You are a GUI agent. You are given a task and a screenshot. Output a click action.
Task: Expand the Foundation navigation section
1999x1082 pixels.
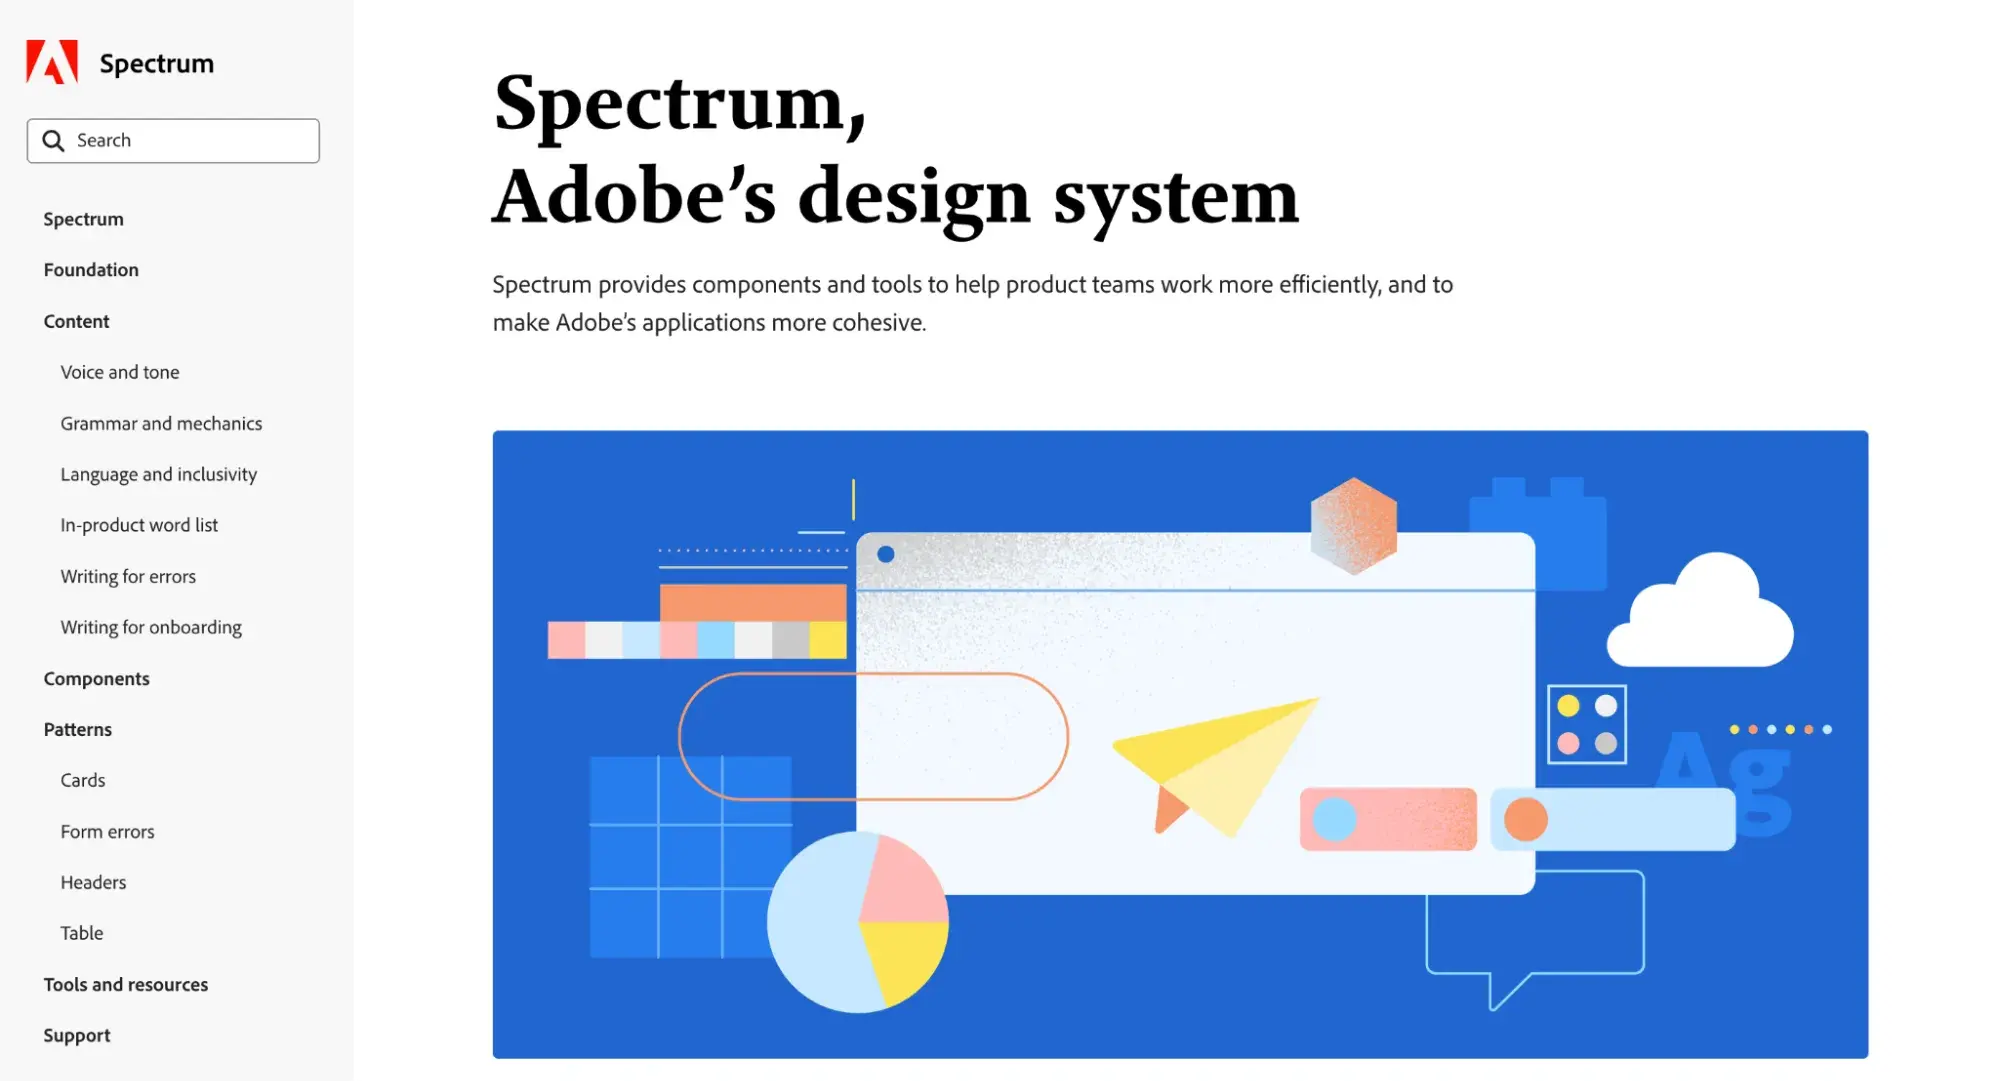pyautogui.click(x=91, y=269)
